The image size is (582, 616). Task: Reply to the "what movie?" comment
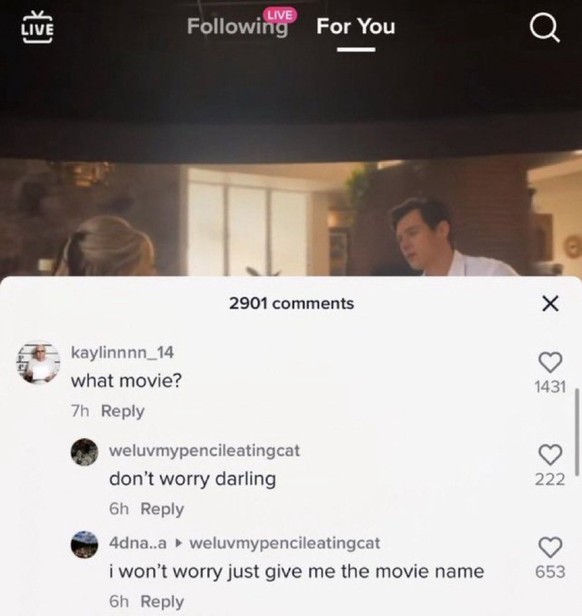(123, 411)
